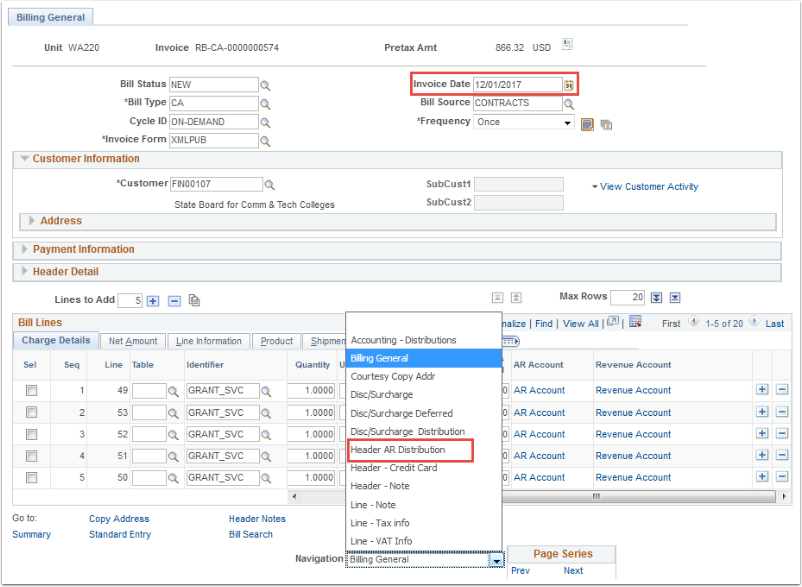
Task: Open the Invoice Date calendar picker
Action: pyautogui.click(x=569, y=85)
